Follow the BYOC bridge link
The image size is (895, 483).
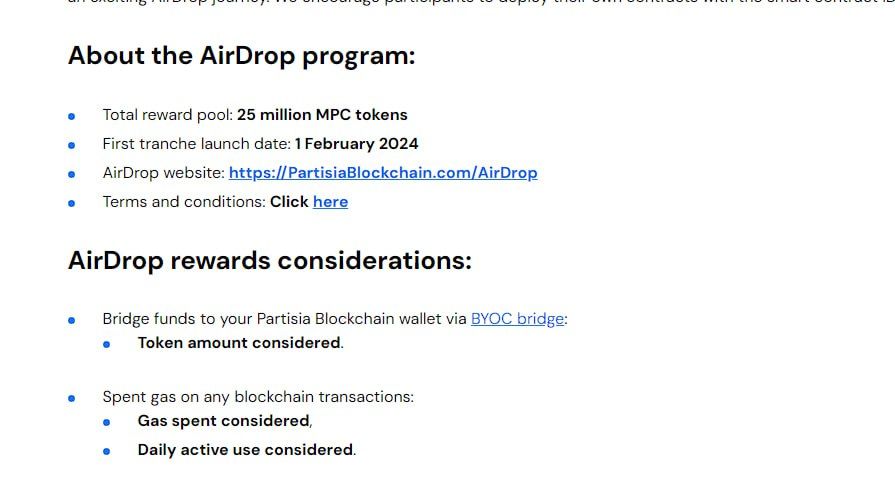coord(517,320)
